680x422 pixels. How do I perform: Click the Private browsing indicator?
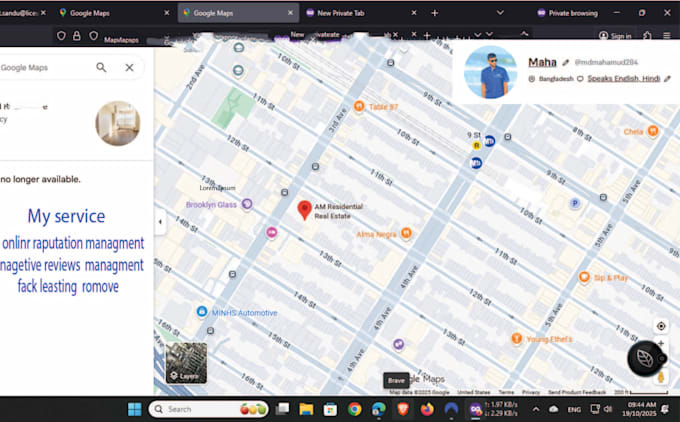[567, 13]
